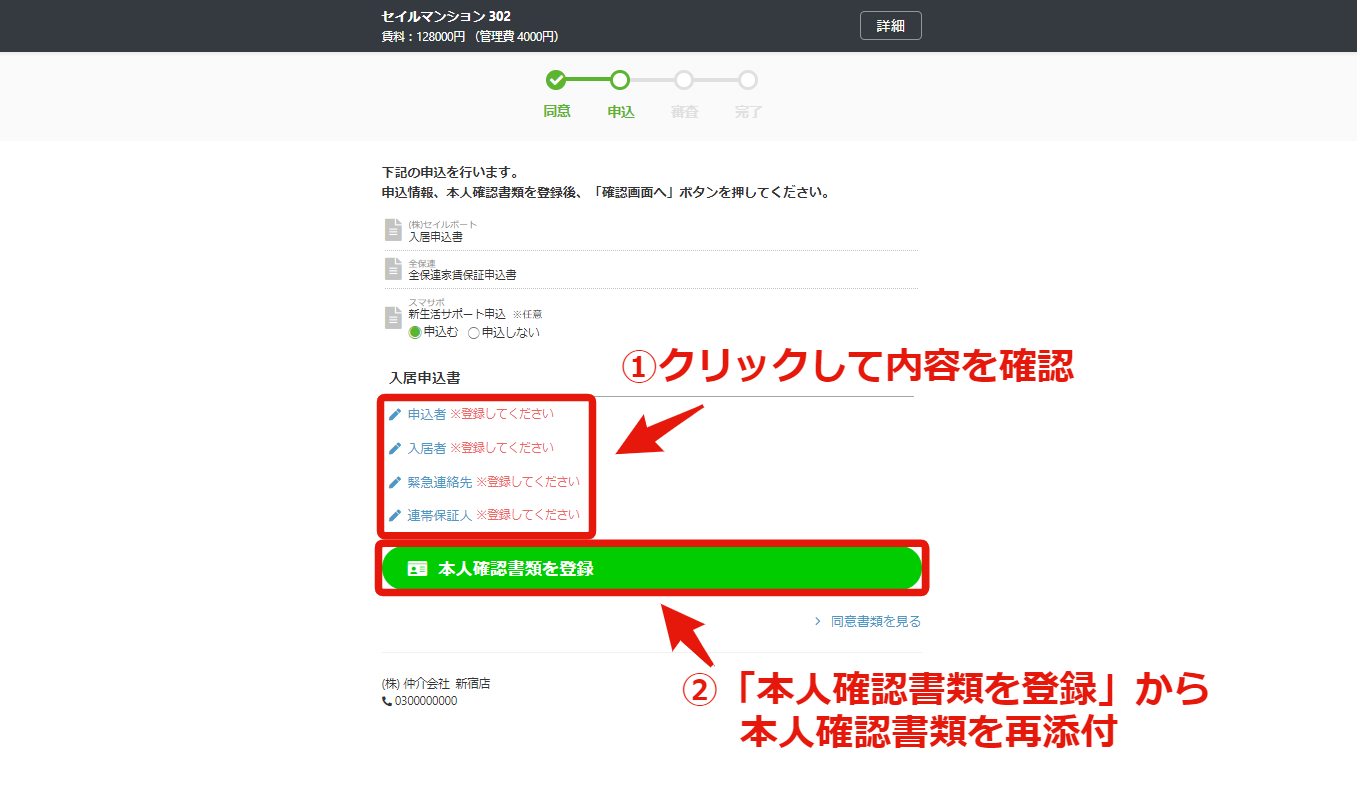Viewport: 1357px width, 795px height.
Task: Click the pencil icon next to 入居者
Action: (x=395, y=448)
